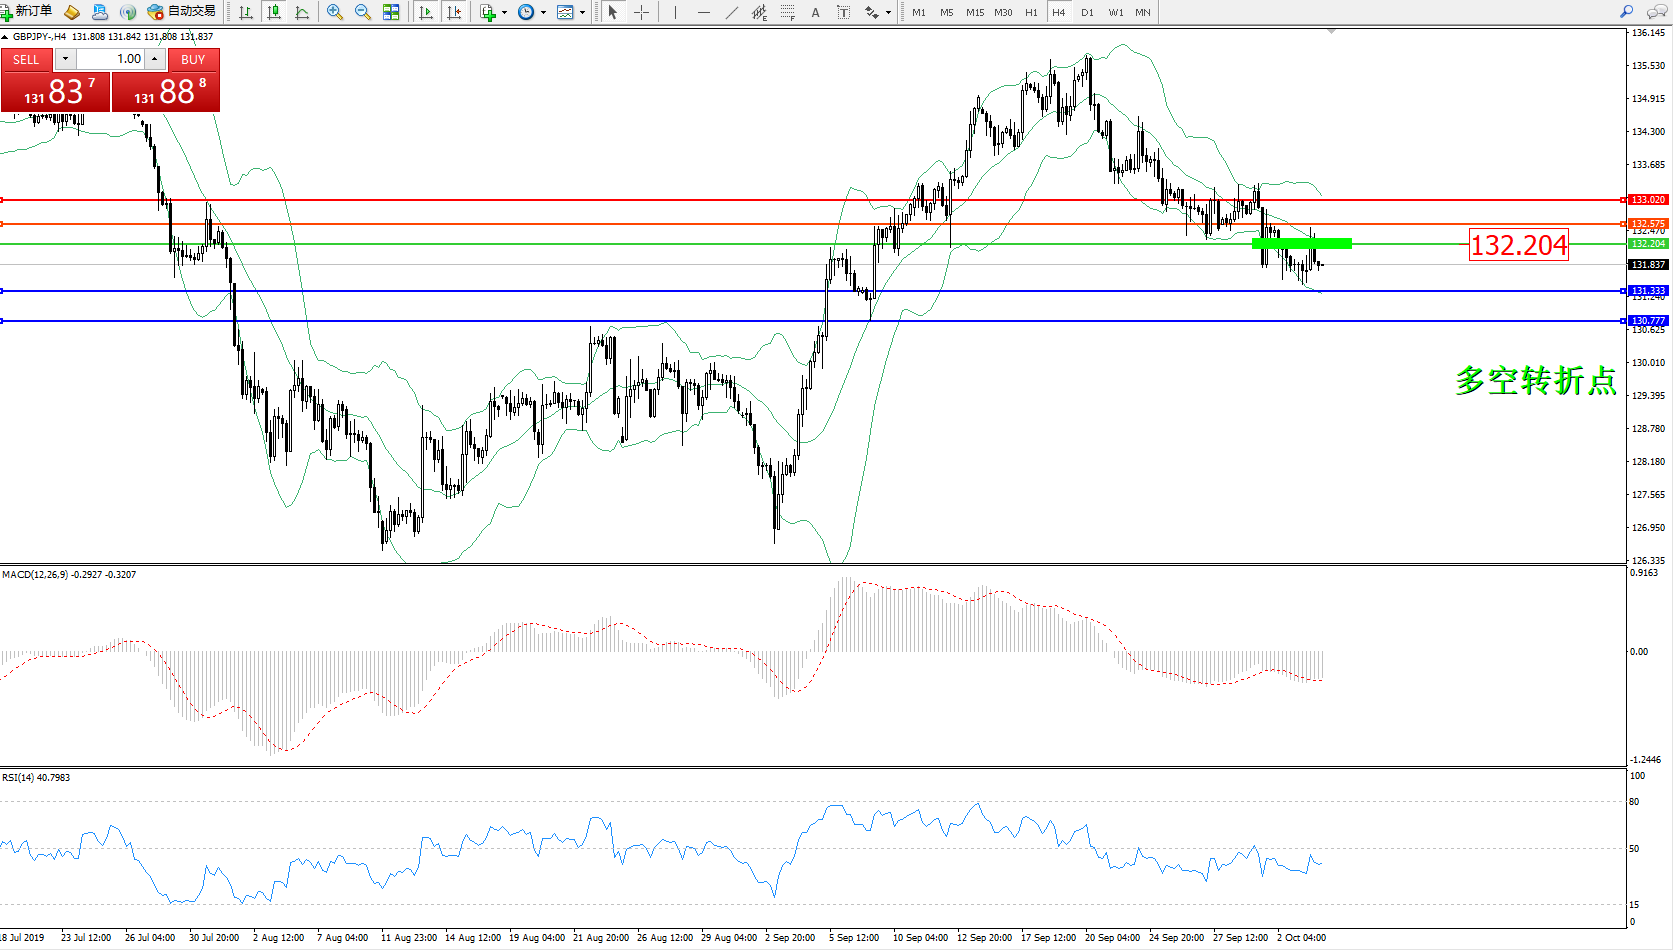Click the green rectangle at 132.204 level
Viewport: 1673px width, 951px height.
(1301, 243)
